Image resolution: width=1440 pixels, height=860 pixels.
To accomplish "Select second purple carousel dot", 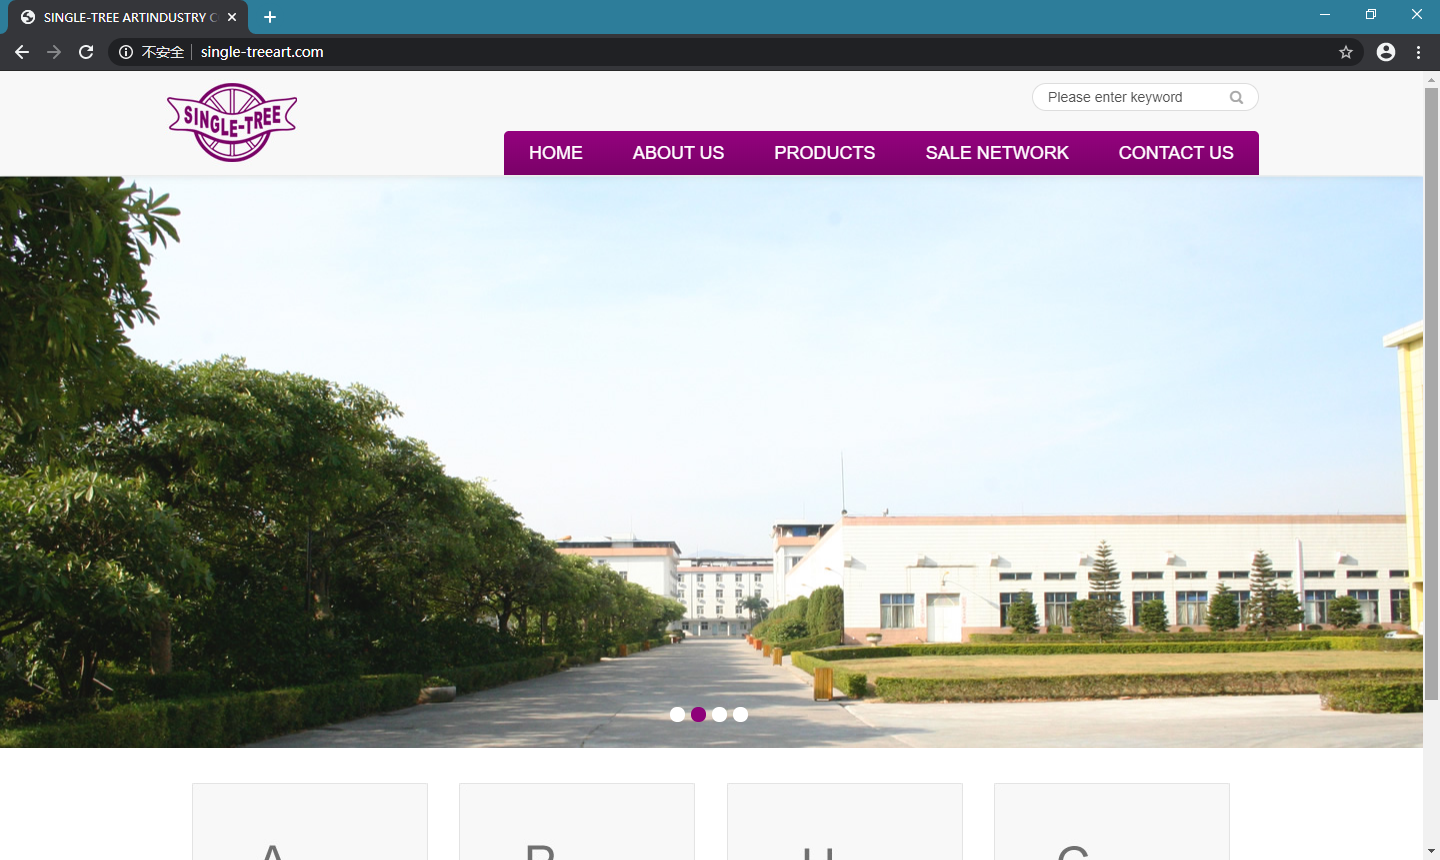I will tap(699, 714).
